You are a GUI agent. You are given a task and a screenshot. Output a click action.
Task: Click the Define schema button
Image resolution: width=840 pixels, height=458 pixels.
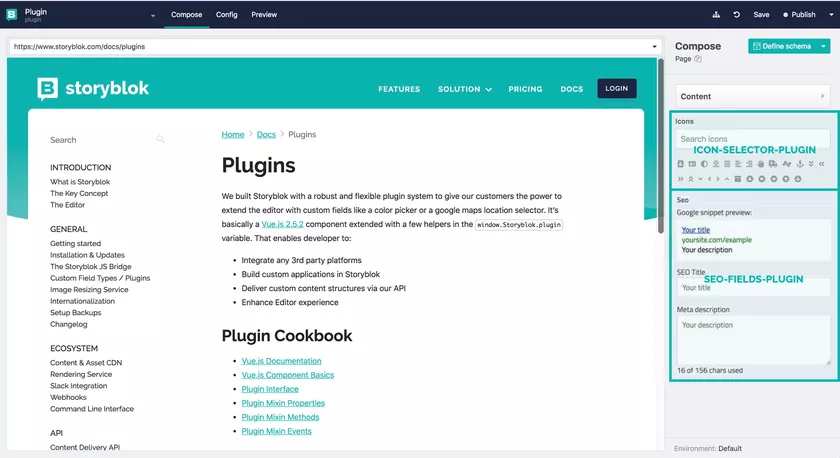[x=783, y=46]
